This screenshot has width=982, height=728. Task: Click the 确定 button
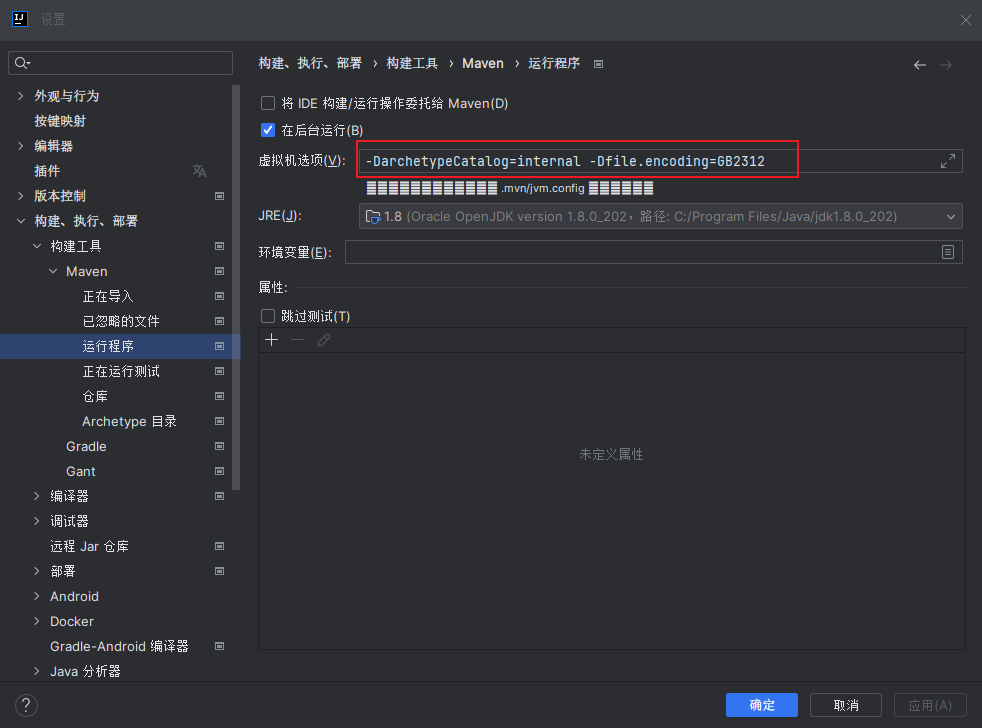761,705
